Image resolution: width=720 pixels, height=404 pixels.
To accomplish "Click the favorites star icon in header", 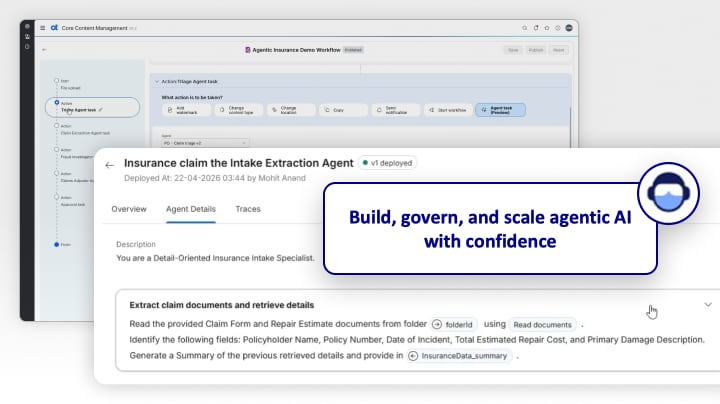I will click(547, 28).
